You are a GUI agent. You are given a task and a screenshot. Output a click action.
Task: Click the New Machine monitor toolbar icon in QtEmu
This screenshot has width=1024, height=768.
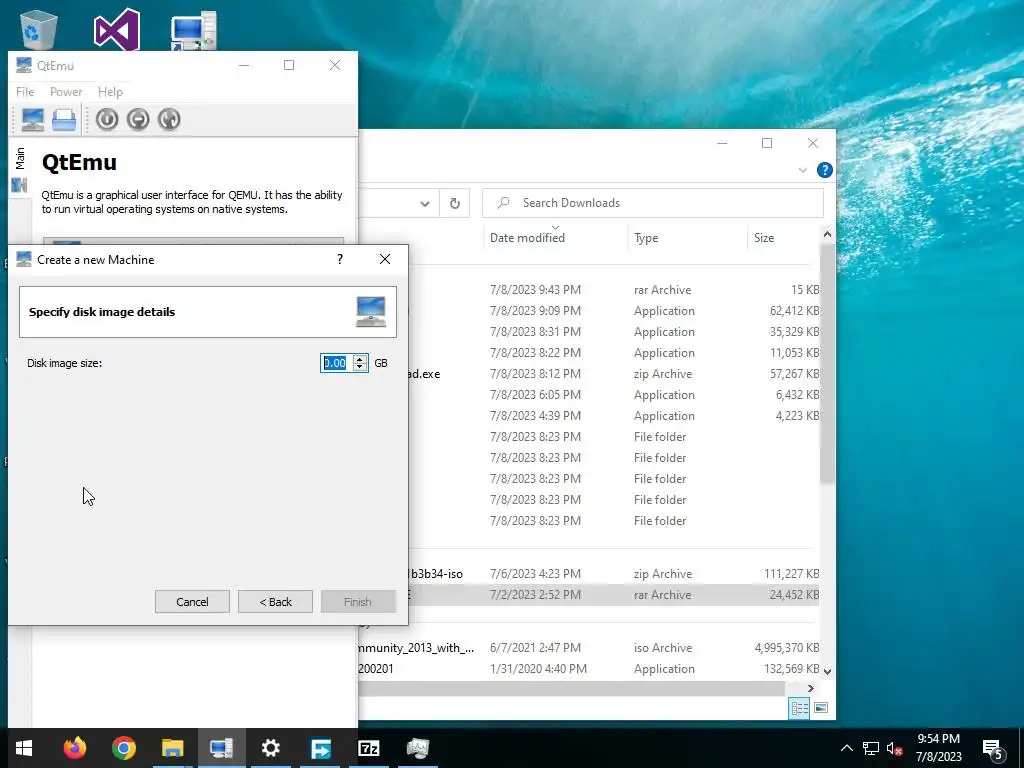[33, 120]
